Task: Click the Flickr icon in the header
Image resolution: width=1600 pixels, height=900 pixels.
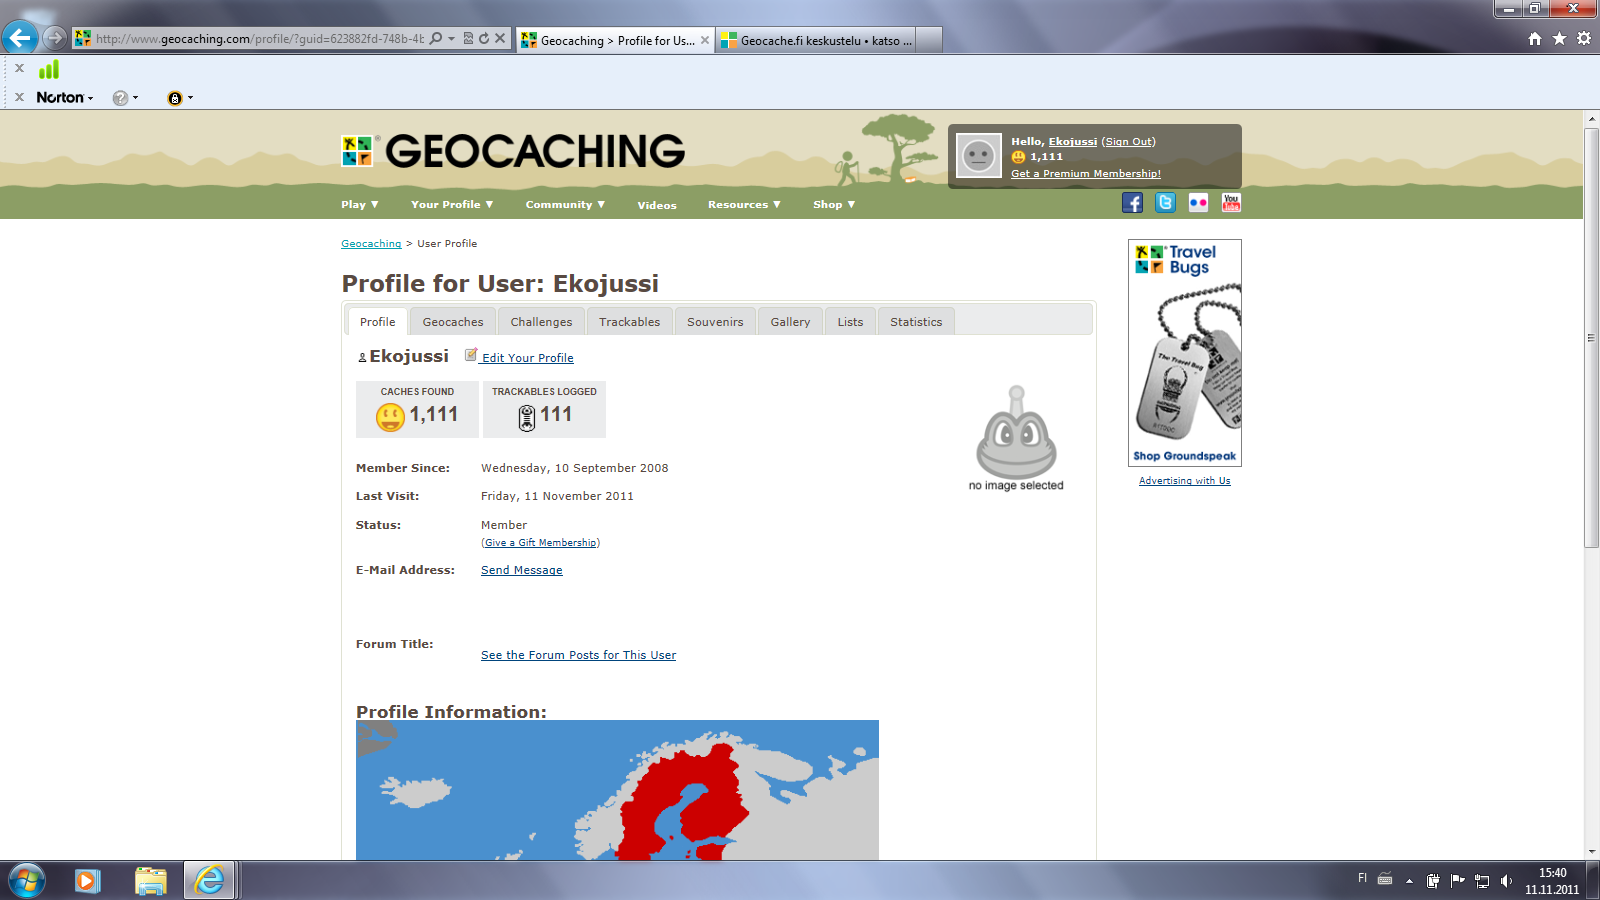Action: 1198,203
